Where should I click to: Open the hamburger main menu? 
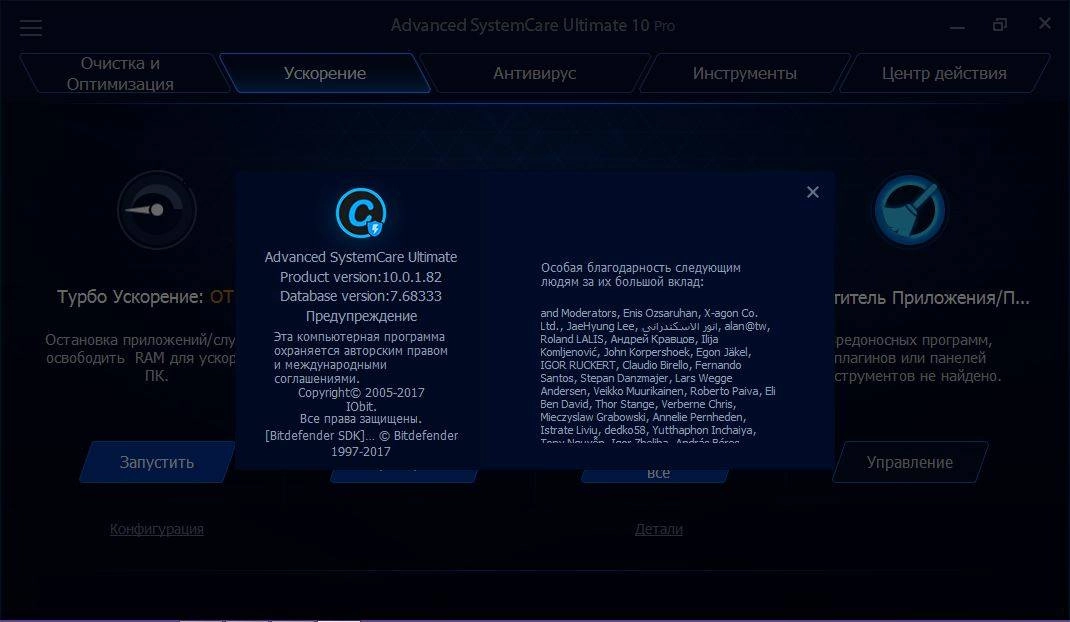(x=31, y=27)
